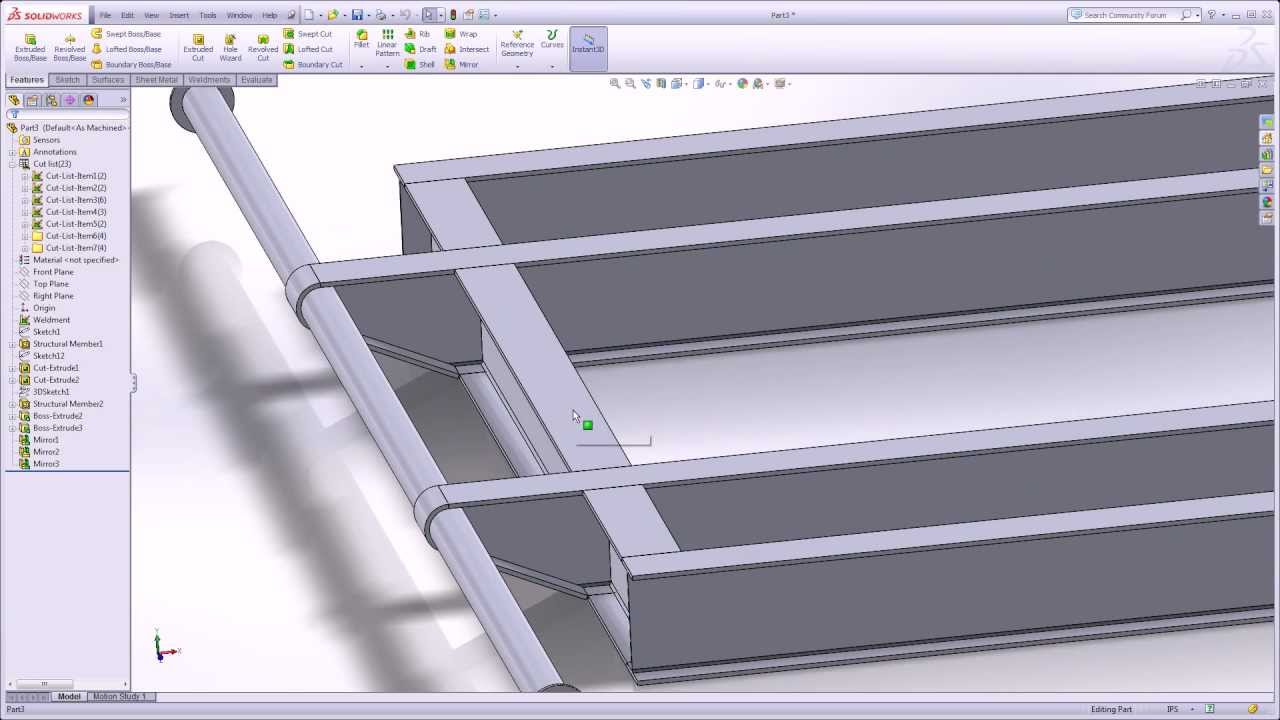Collapse the Cut list(23) node
This screenshot has width=1280, height=720.
click(x=12, y=164)
